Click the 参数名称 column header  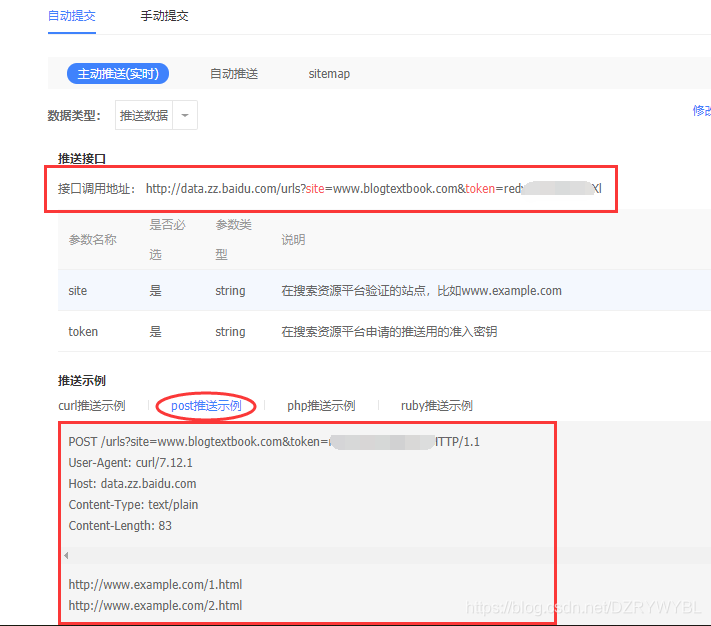93,239
